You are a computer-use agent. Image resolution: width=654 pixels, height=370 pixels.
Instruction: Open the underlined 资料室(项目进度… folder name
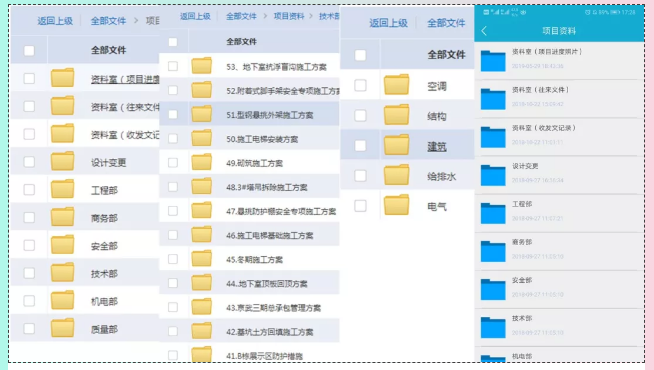(125, 79)
